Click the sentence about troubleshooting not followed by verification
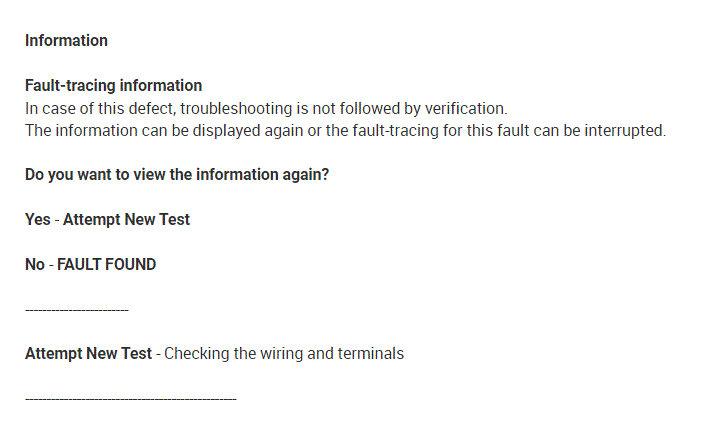This screenshot has height=441, width=721. pos(266,108)
